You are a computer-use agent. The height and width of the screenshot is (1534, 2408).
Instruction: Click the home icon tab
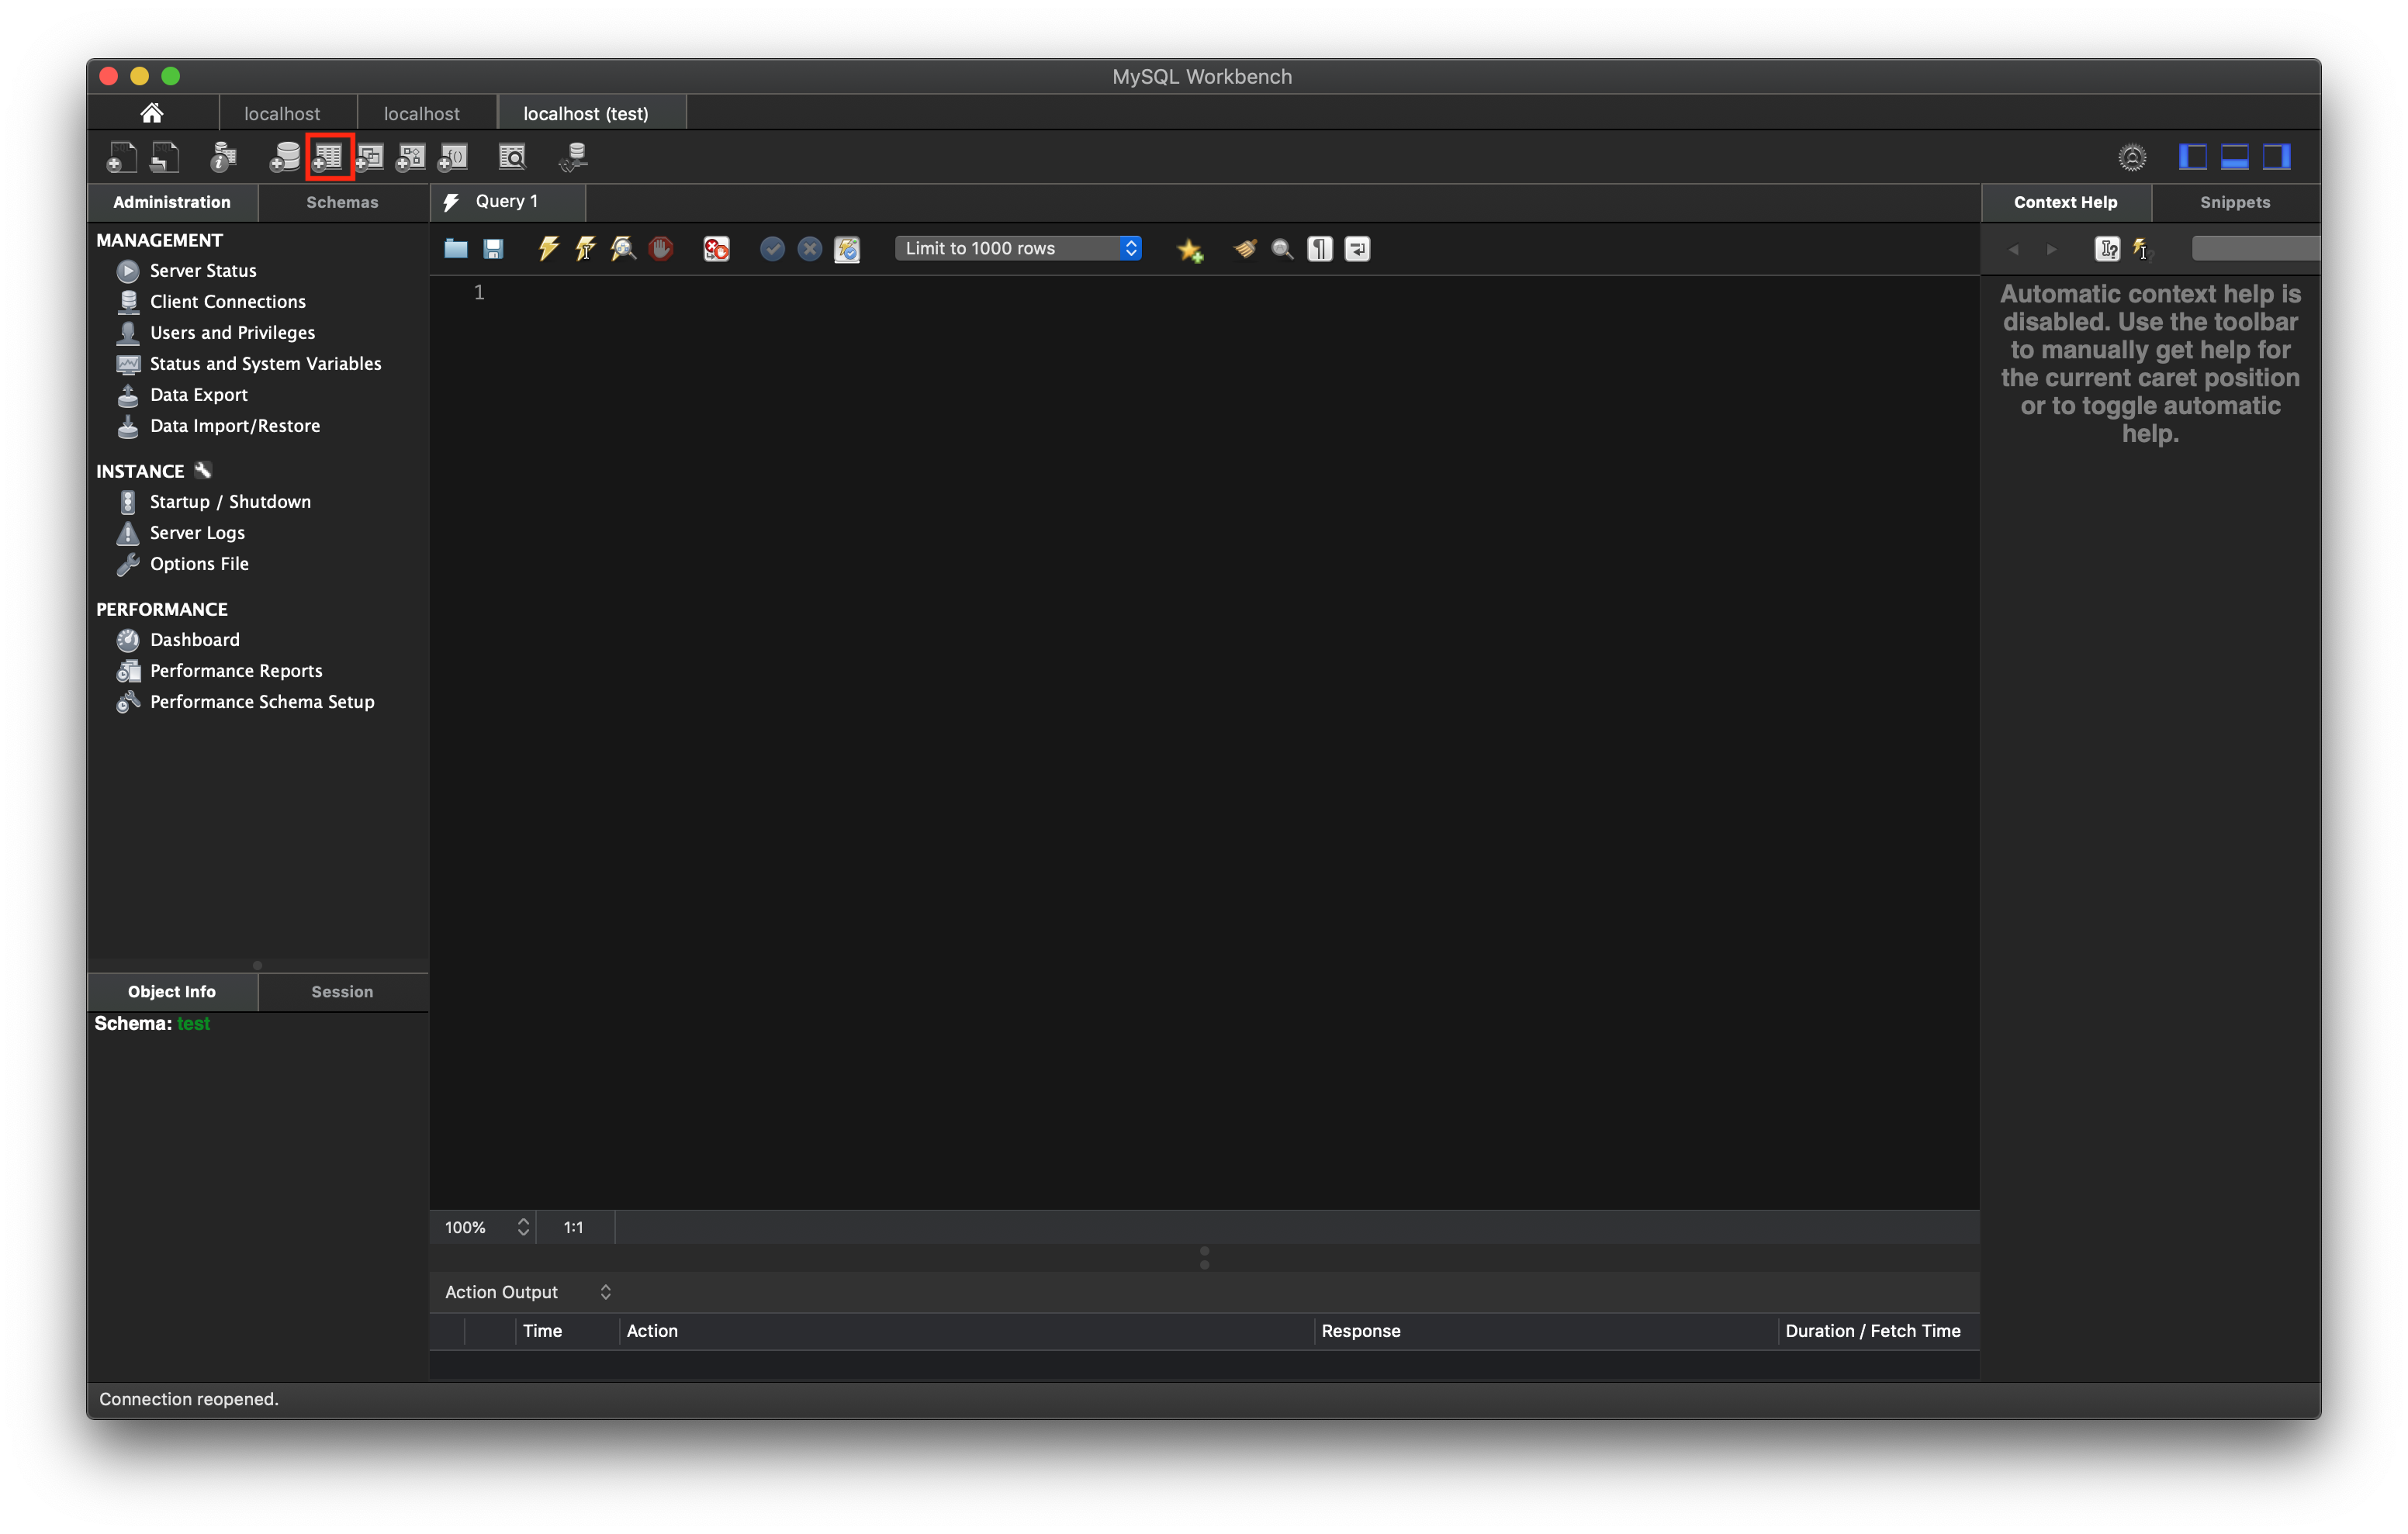152,113
